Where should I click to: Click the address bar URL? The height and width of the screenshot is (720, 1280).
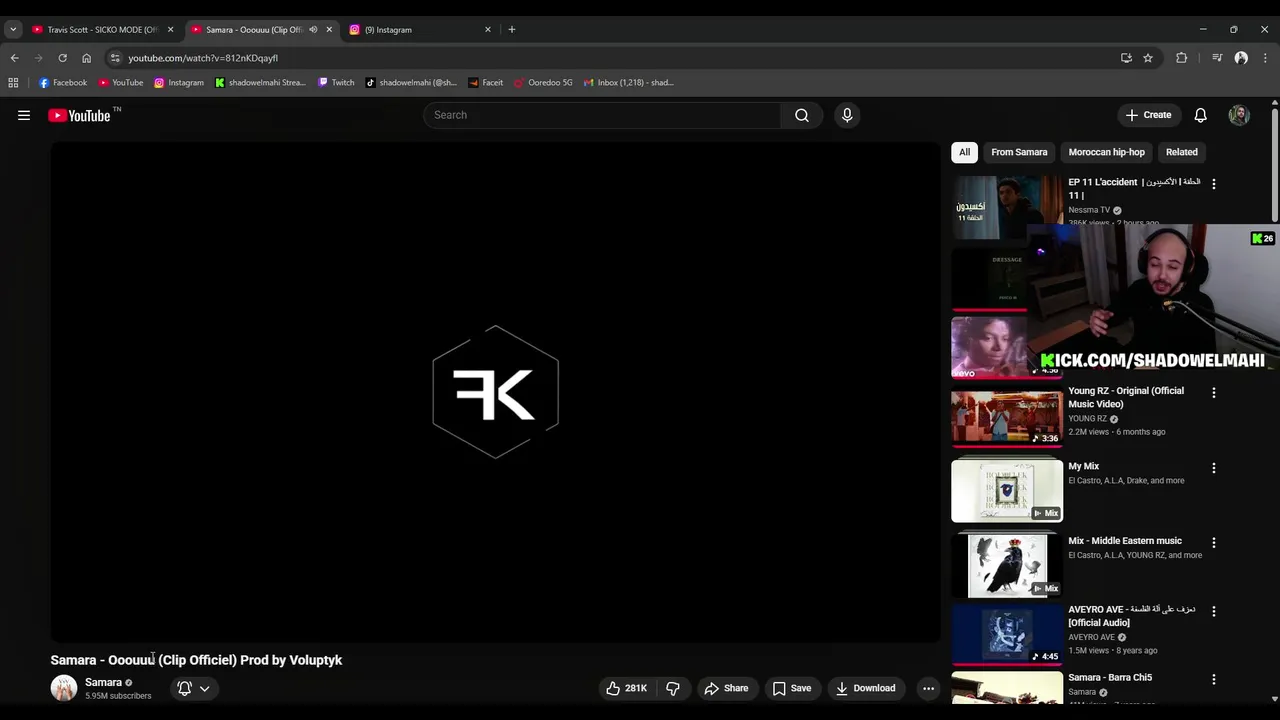tap(203, 58)
